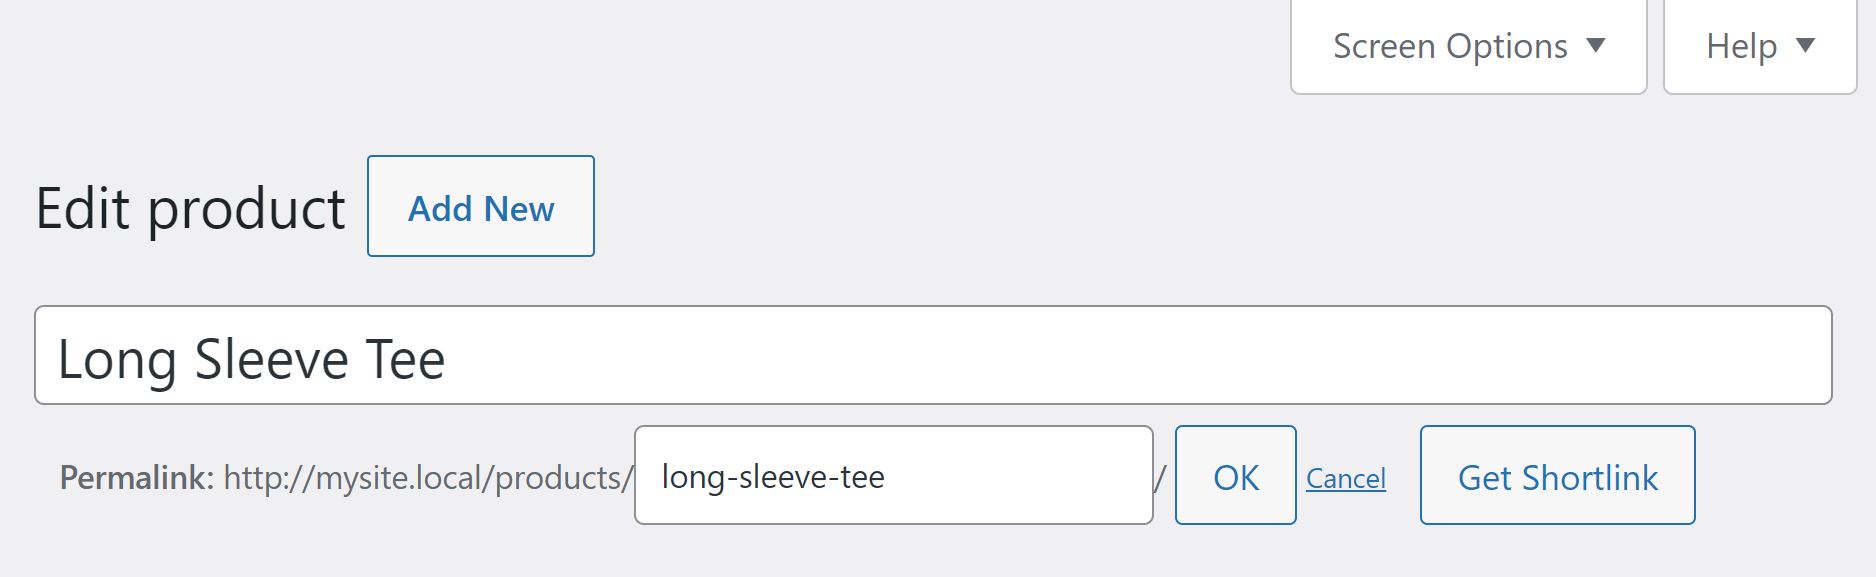The image size is (1876, 577).
Task: Click empty space at right of title field
Action: 1300,356
